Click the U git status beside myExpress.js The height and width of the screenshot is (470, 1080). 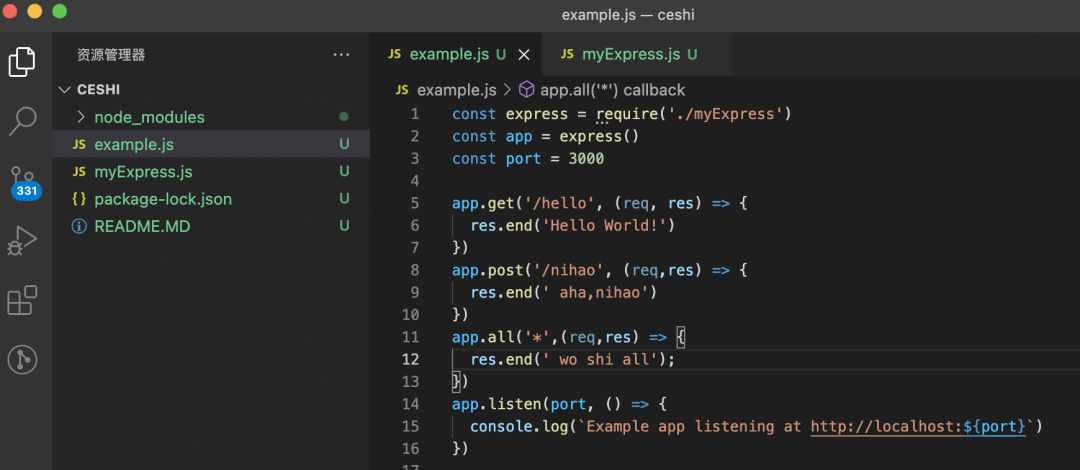click(x=344, y=172)
